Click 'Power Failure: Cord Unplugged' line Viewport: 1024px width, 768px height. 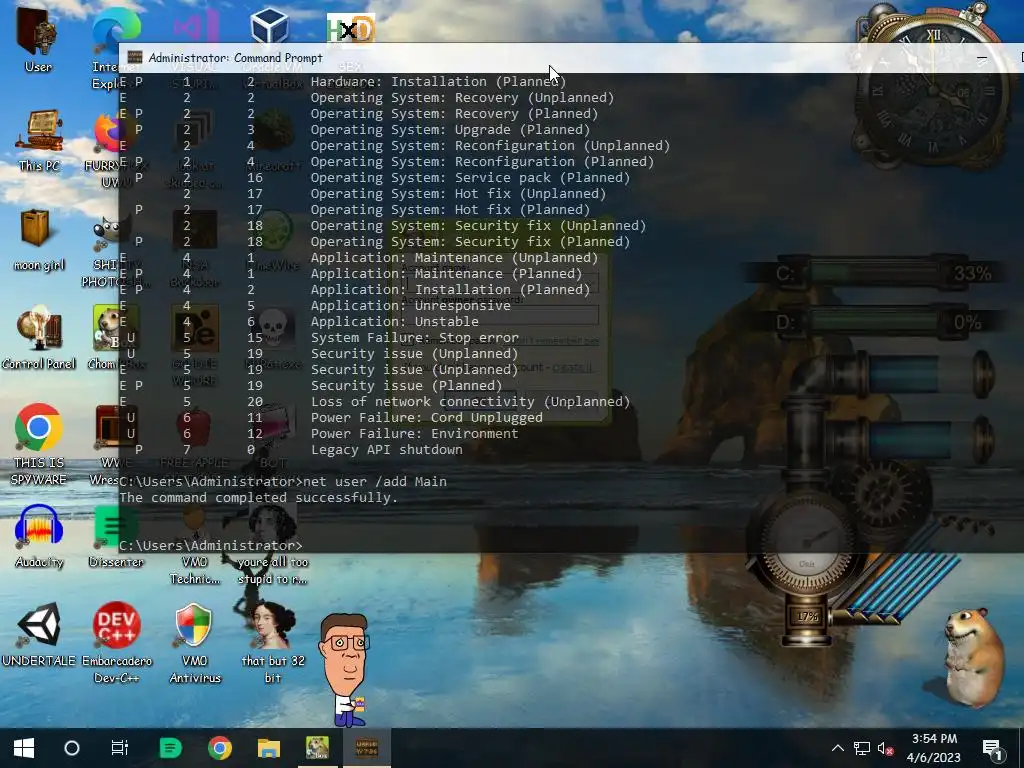[x=426, y=417]
